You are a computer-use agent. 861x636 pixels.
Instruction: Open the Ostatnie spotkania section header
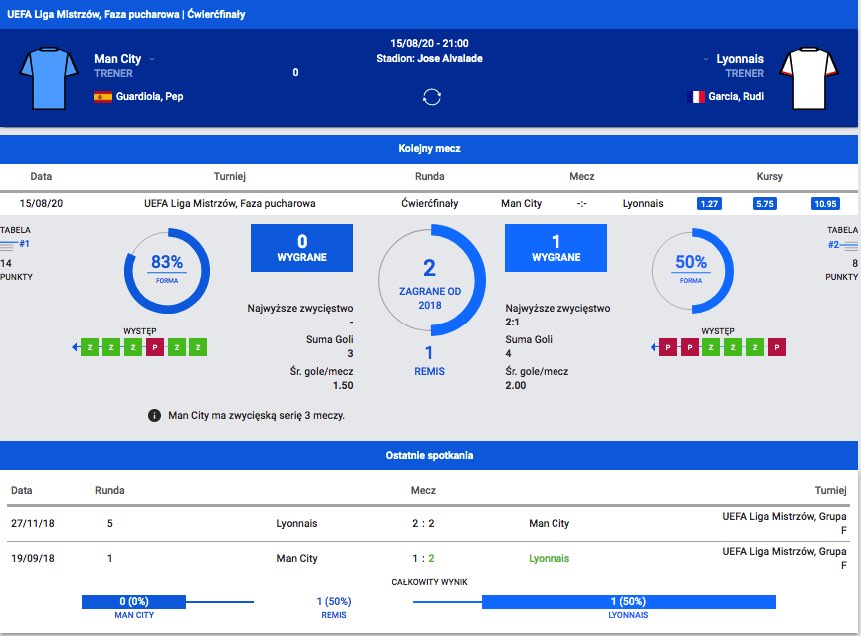[429, 455]
